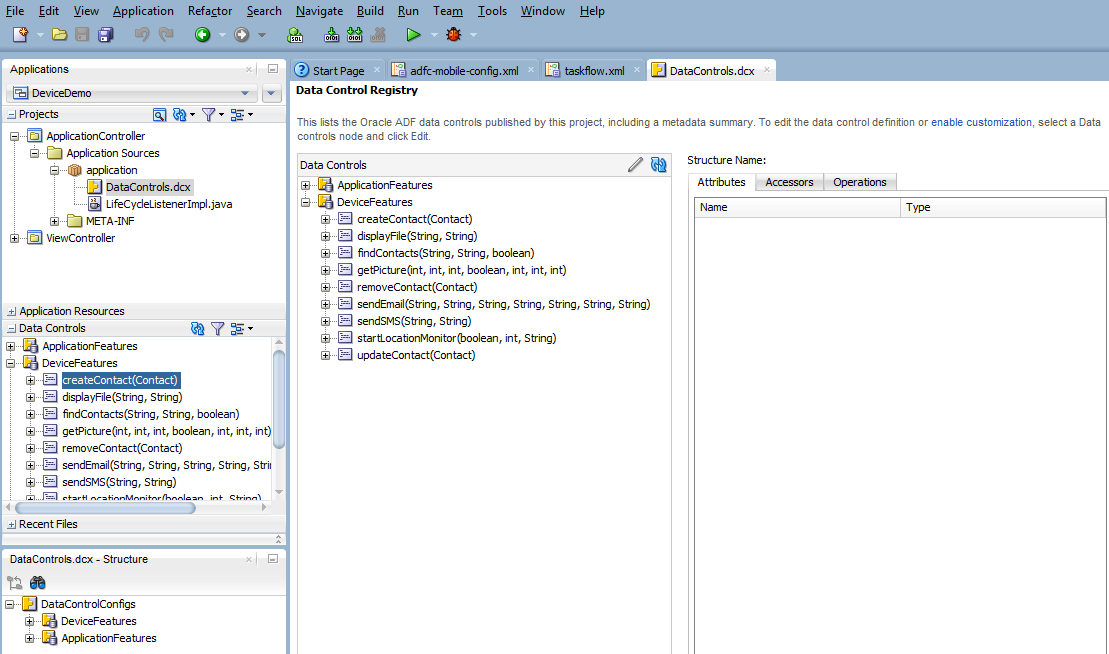Viewport: 1109px width, 654px height.
Task: Click the enable customization link
Action: pos(981,122)
